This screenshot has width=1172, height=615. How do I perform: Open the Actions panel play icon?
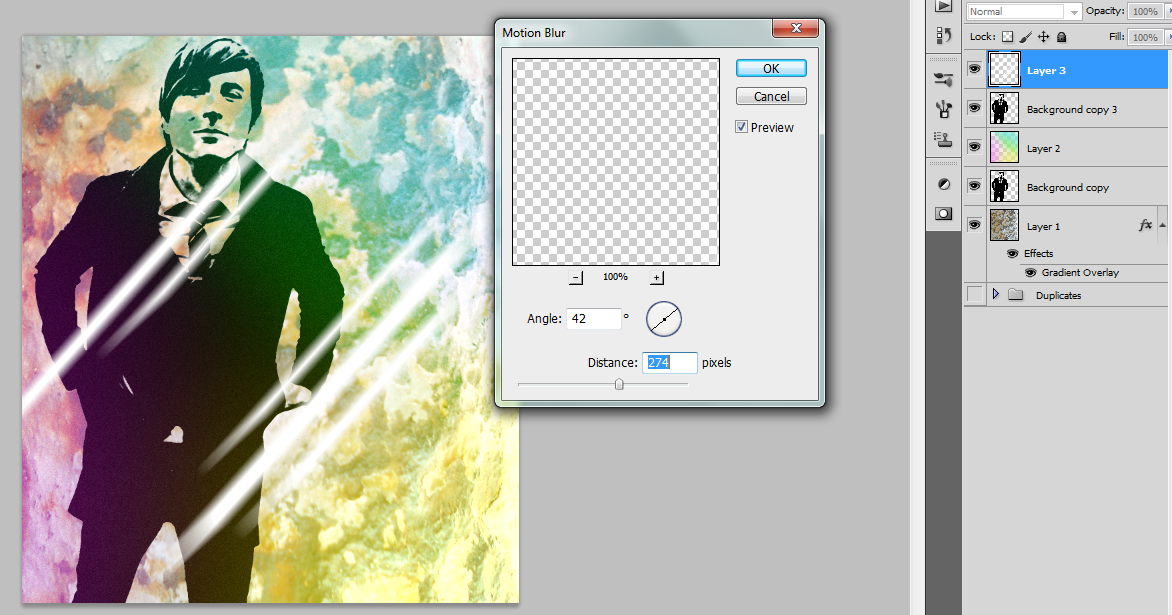[x=943, y=6]
